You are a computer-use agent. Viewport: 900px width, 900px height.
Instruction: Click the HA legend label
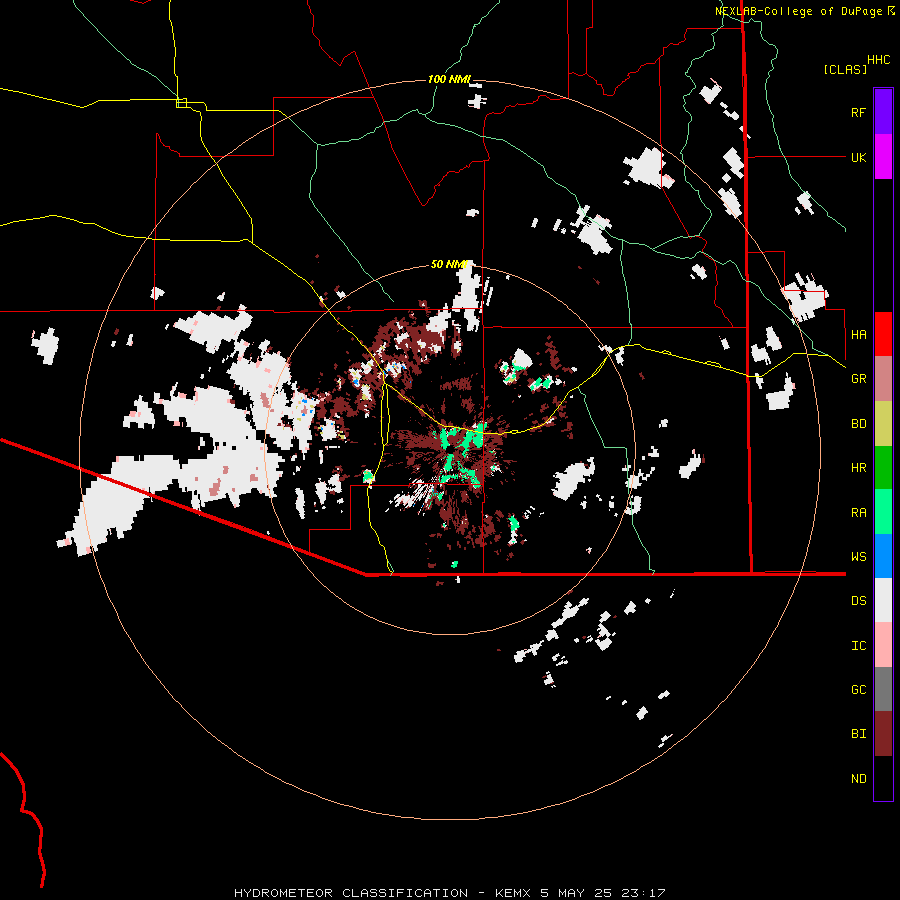coord(858,335)
